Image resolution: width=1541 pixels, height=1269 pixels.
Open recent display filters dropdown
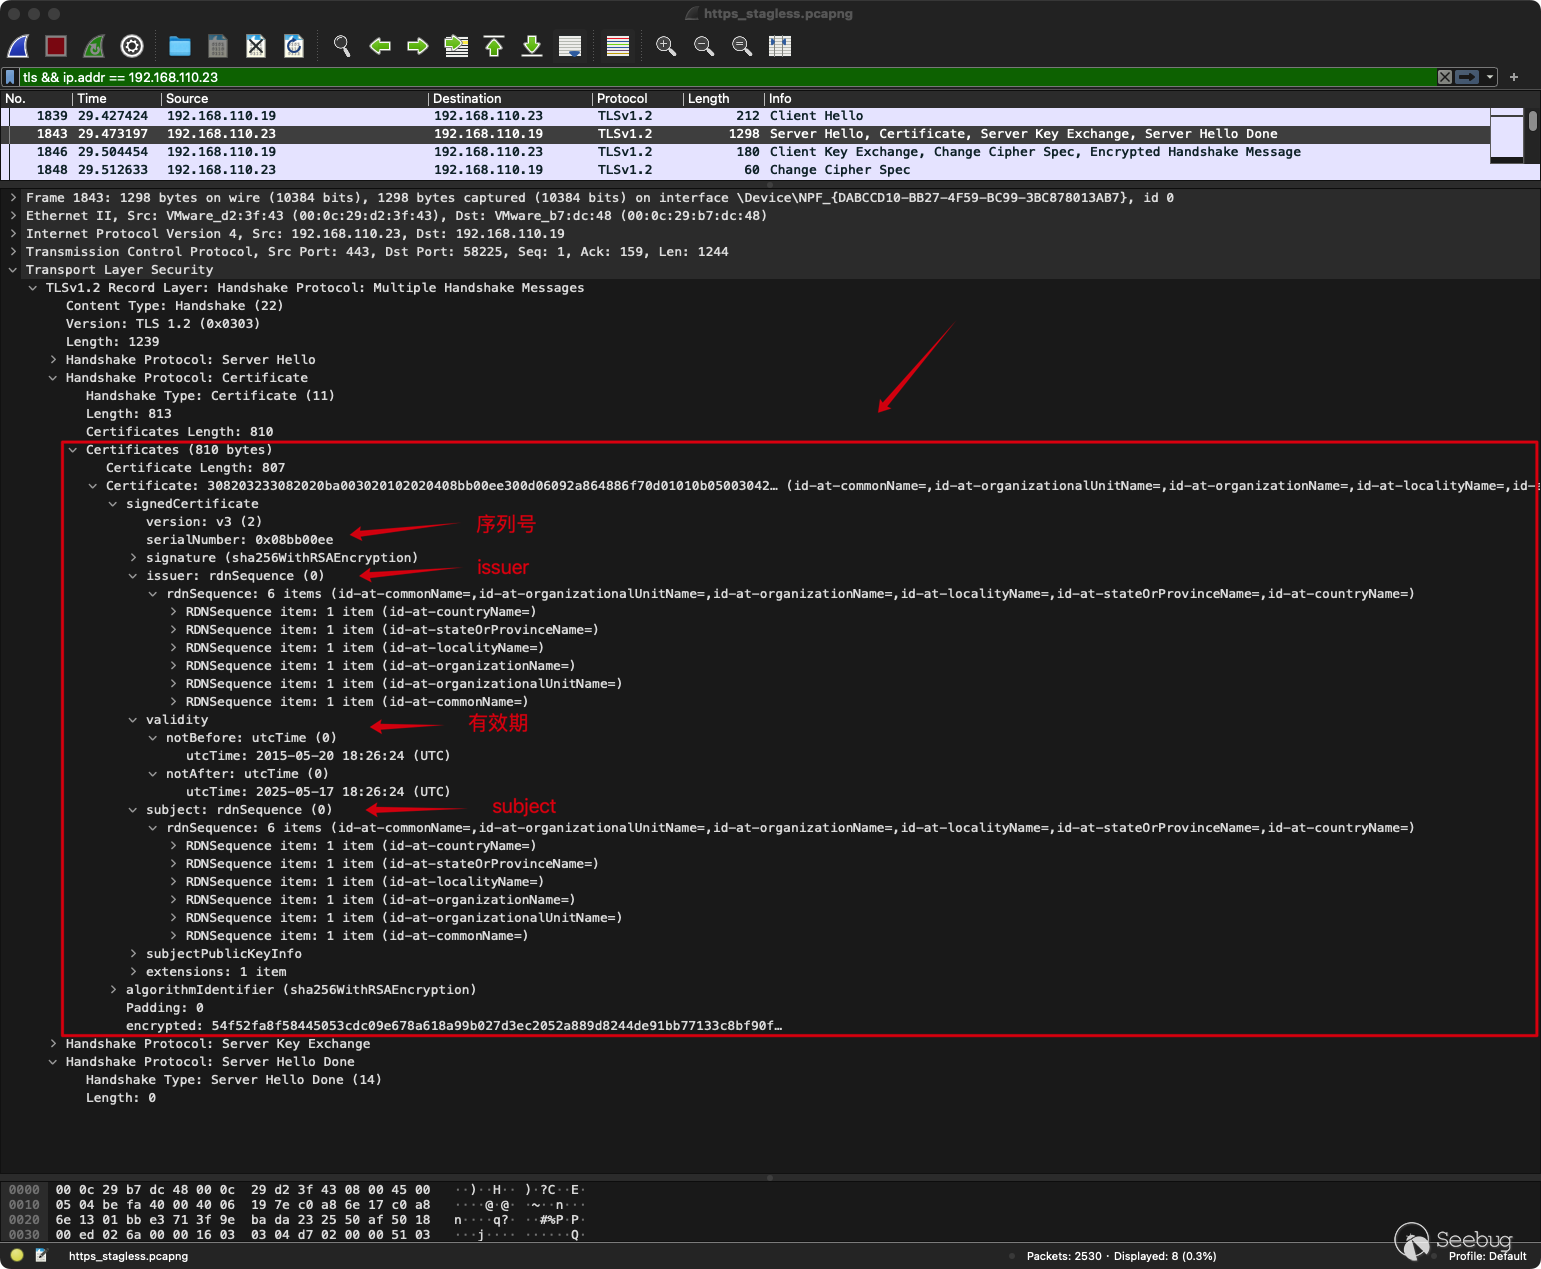point(1490,77)
